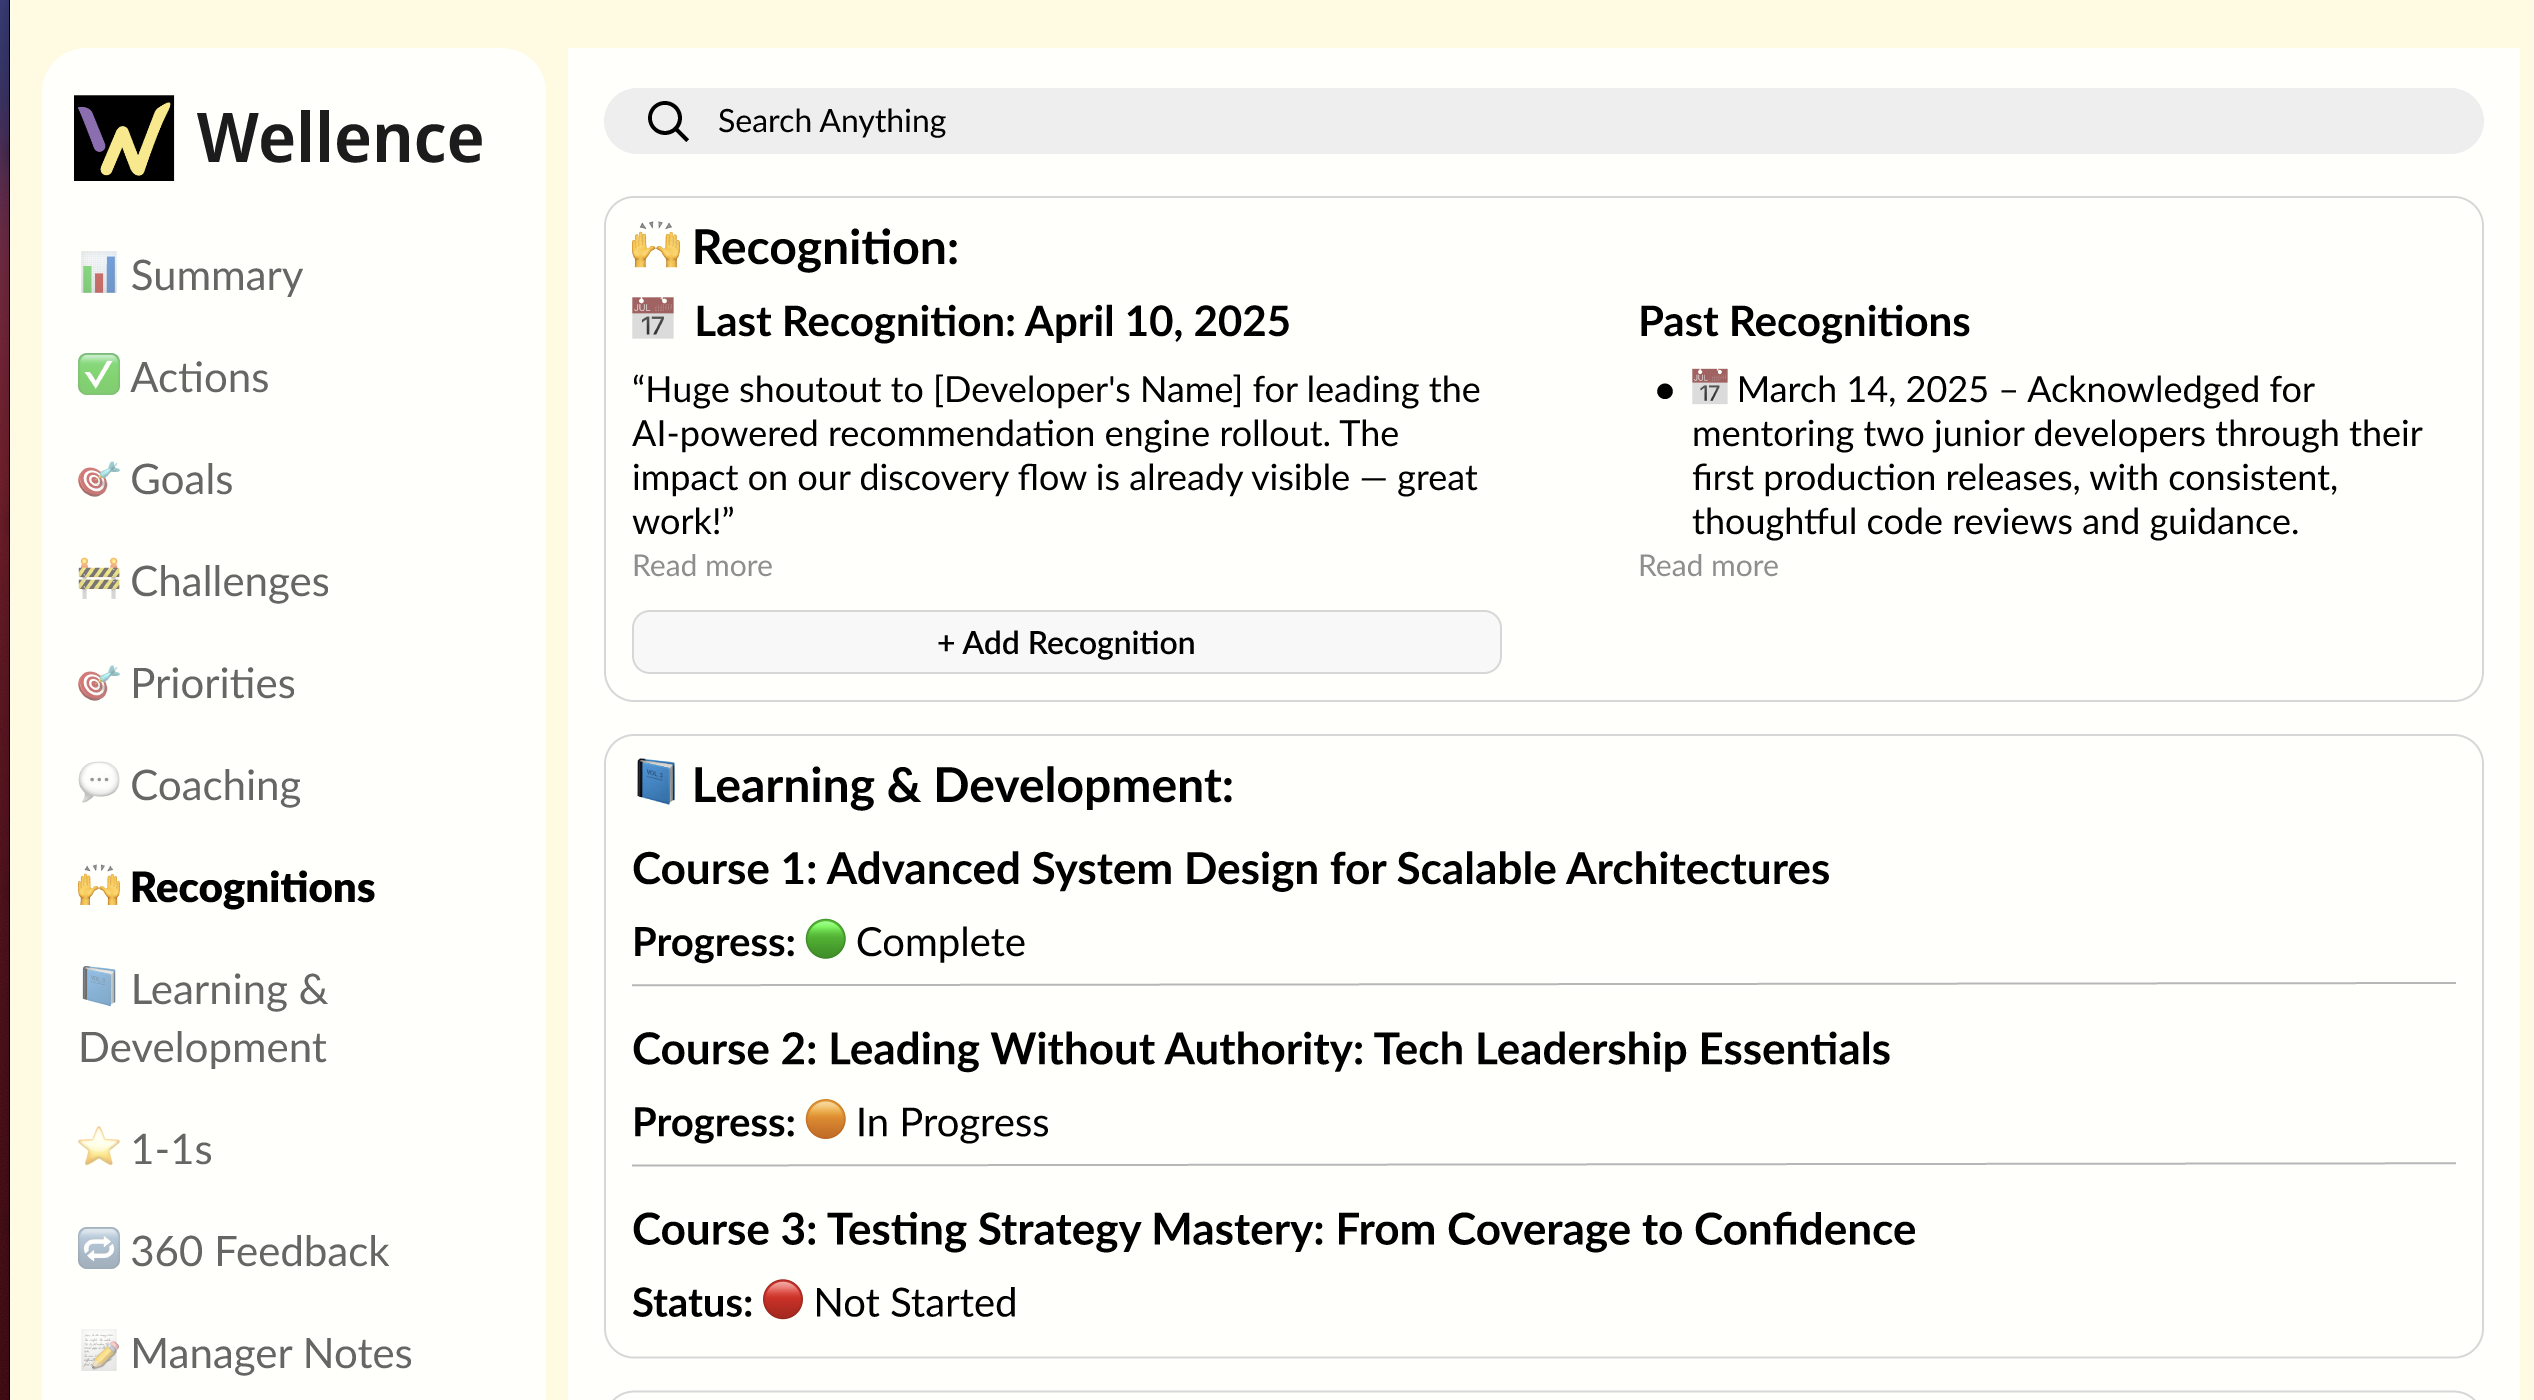Viewport: 2534px width, 1400px height.
Task: Select Recognitions in the sidebar
Action: click(x=252, y=888)
